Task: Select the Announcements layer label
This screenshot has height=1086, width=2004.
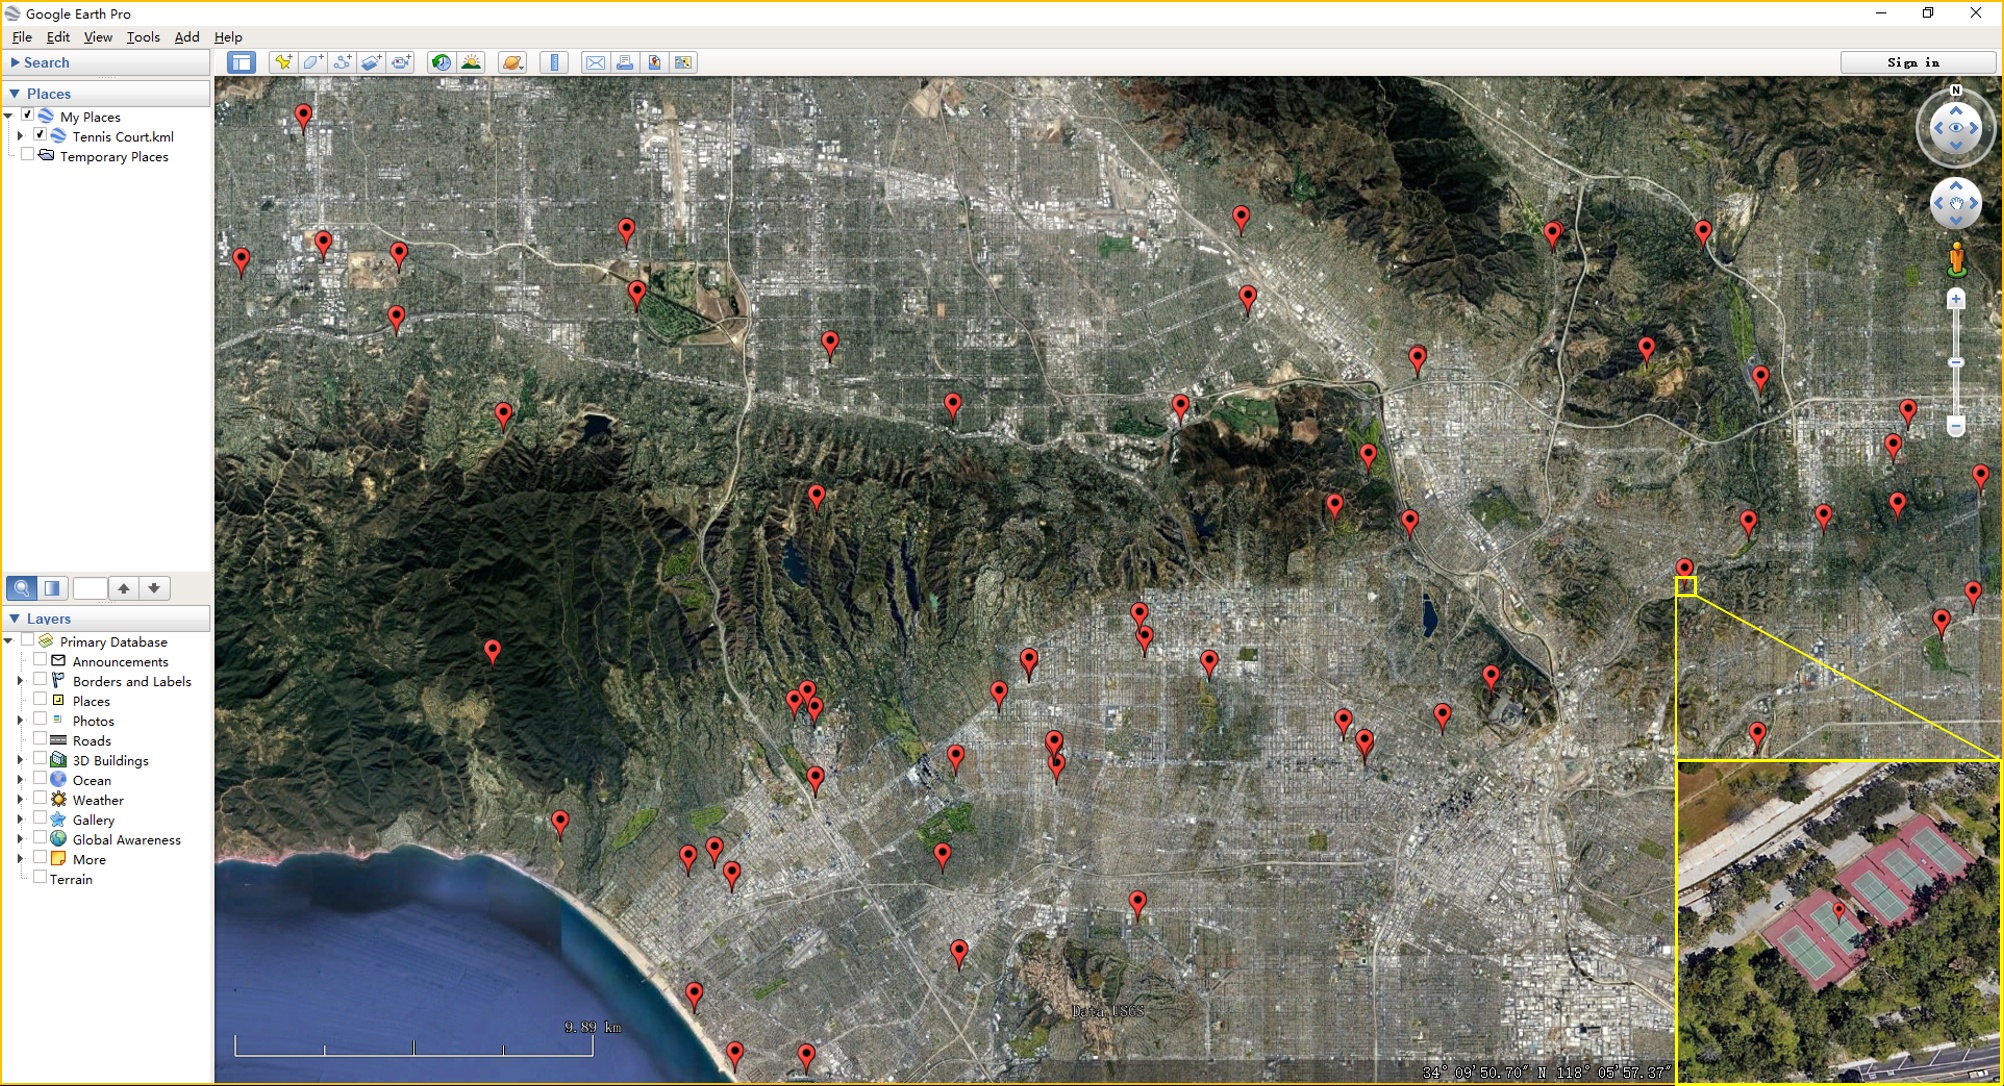Action: pos(120,661)
